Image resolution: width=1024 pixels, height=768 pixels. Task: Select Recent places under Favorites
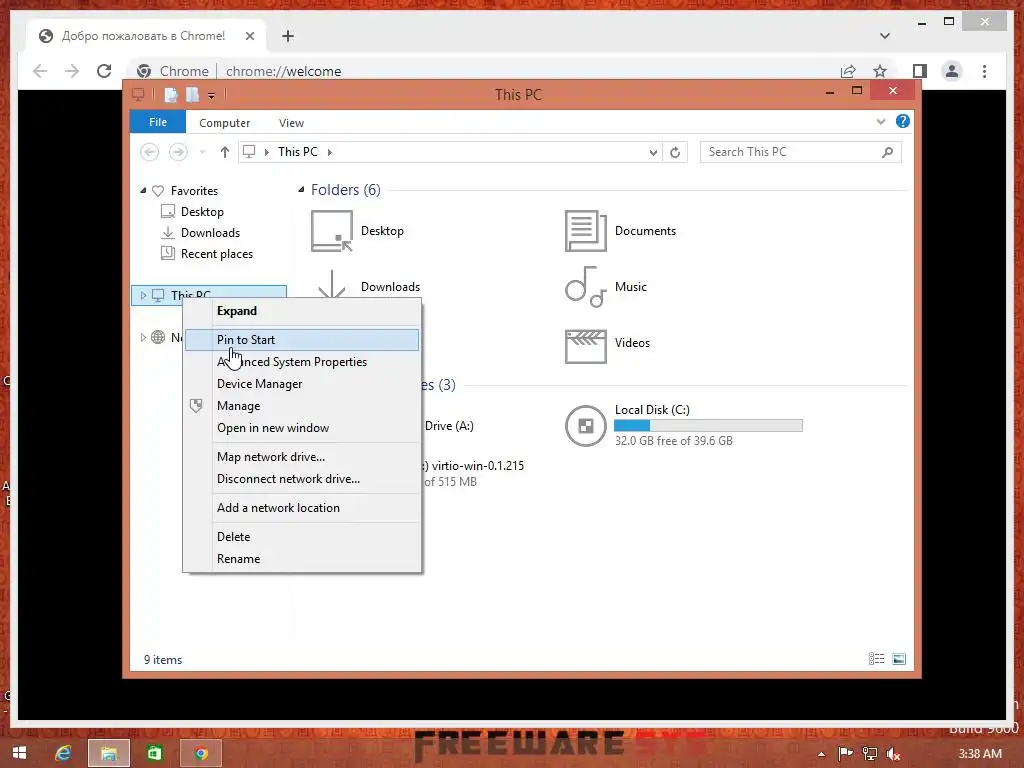(217, 253)
